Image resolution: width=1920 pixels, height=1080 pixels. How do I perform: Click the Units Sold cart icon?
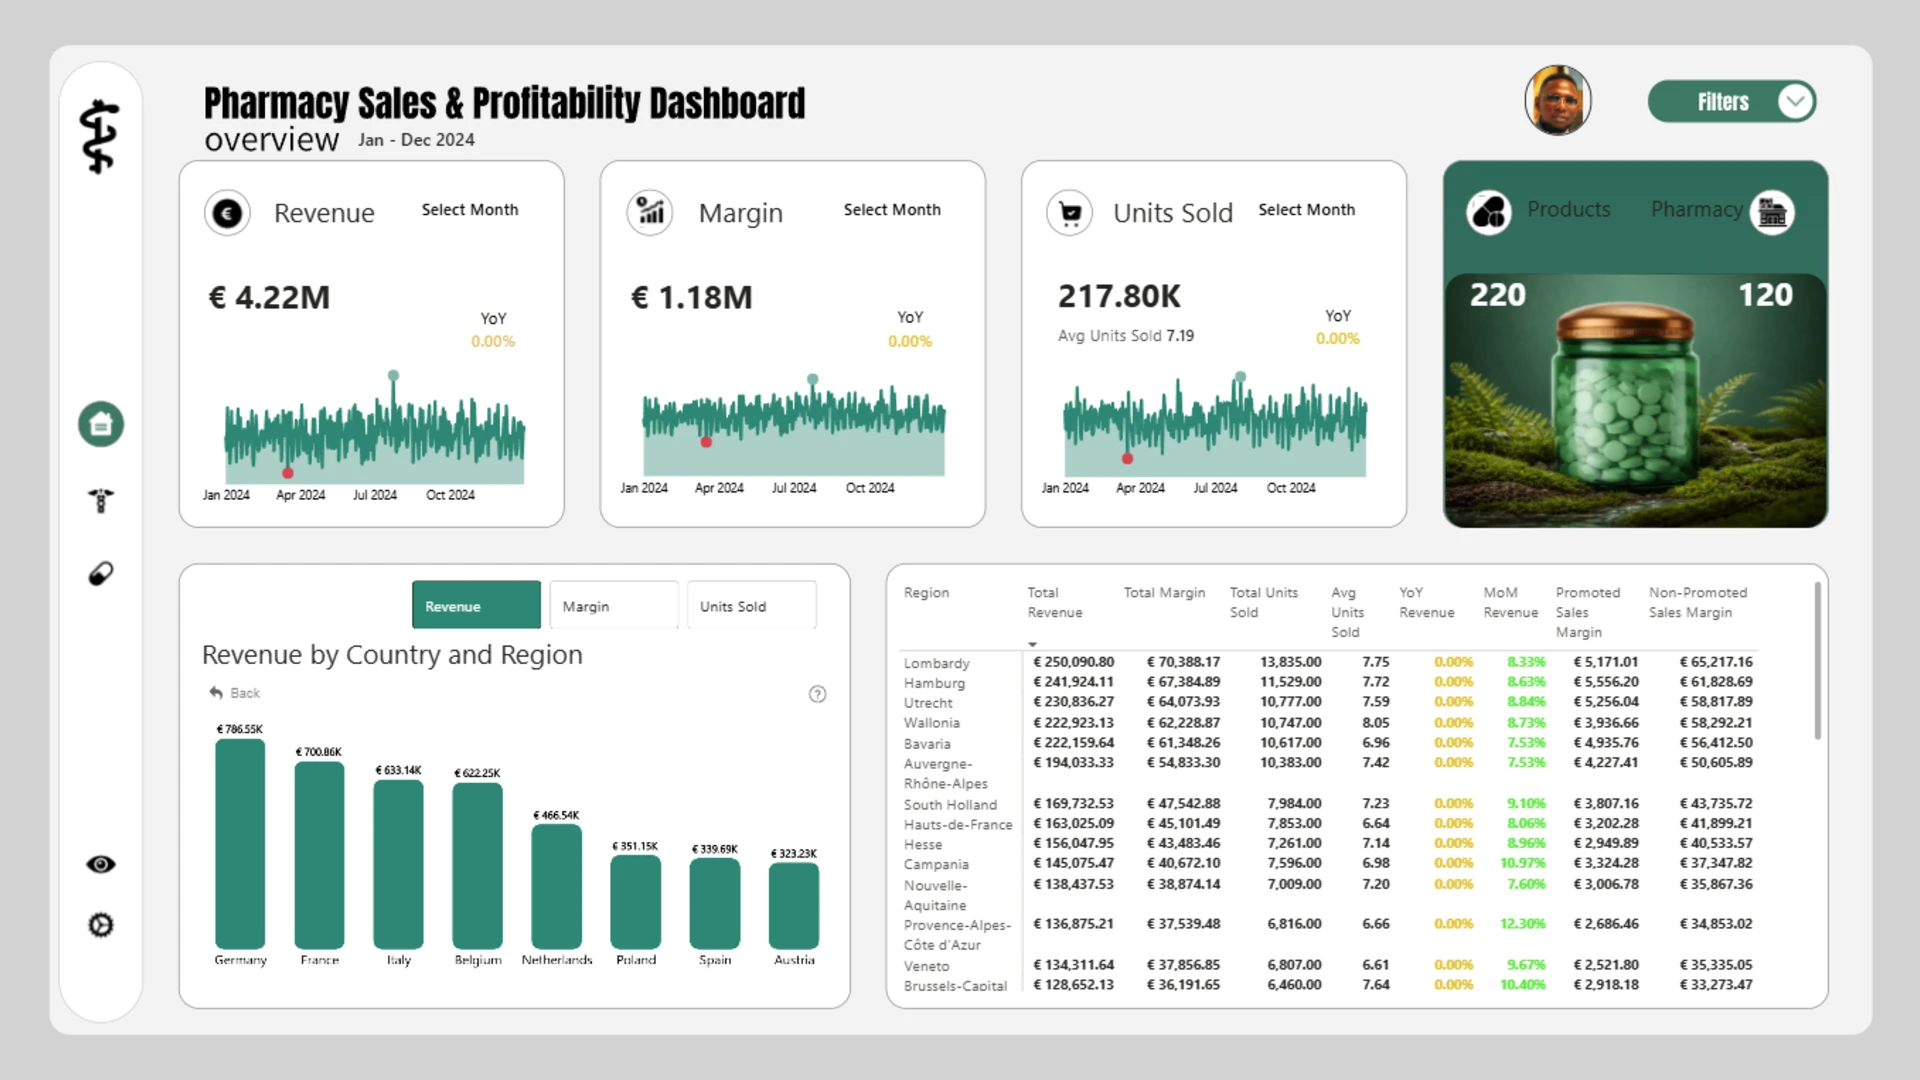[x=1070, y=213]
